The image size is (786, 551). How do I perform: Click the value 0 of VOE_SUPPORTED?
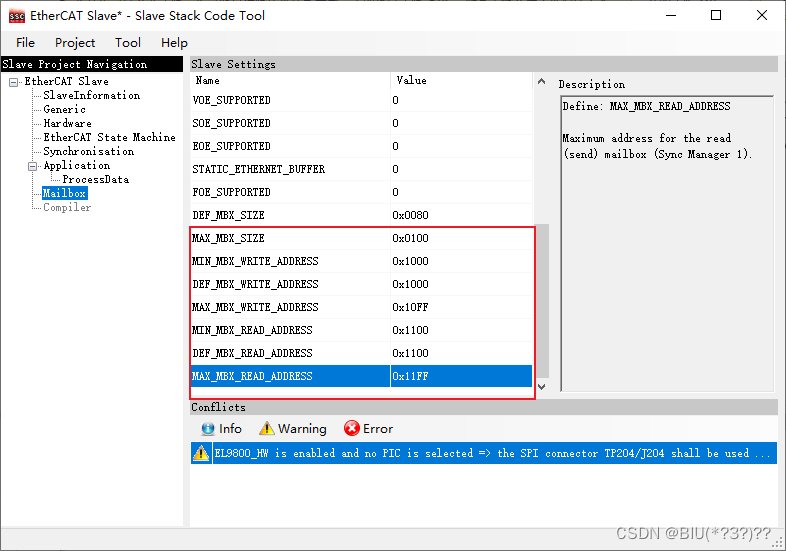coord(461,100)
